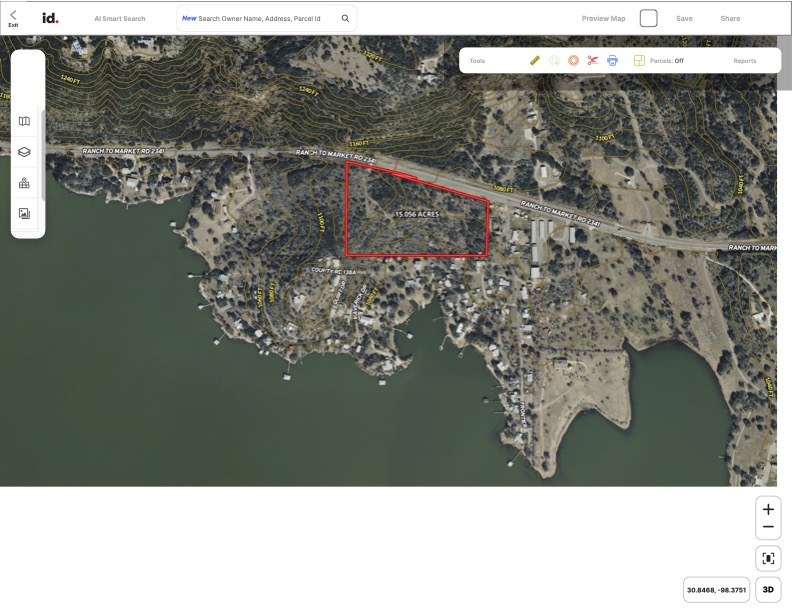Viewport: 792px width, 612px height.
Task: Select the ruler measure tool
Action: tap(534, 61)
